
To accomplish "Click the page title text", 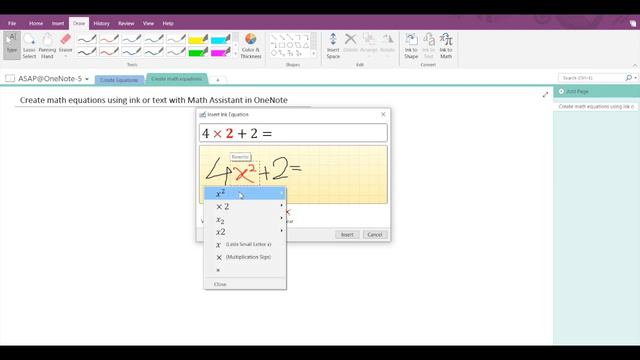I will point(153,100).
